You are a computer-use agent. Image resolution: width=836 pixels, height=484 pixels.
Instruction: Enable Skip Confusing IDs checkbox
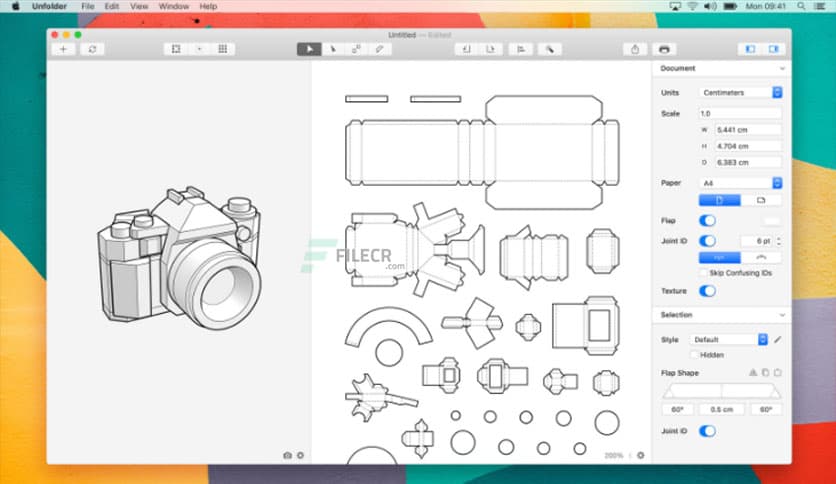tap(703, 273)
